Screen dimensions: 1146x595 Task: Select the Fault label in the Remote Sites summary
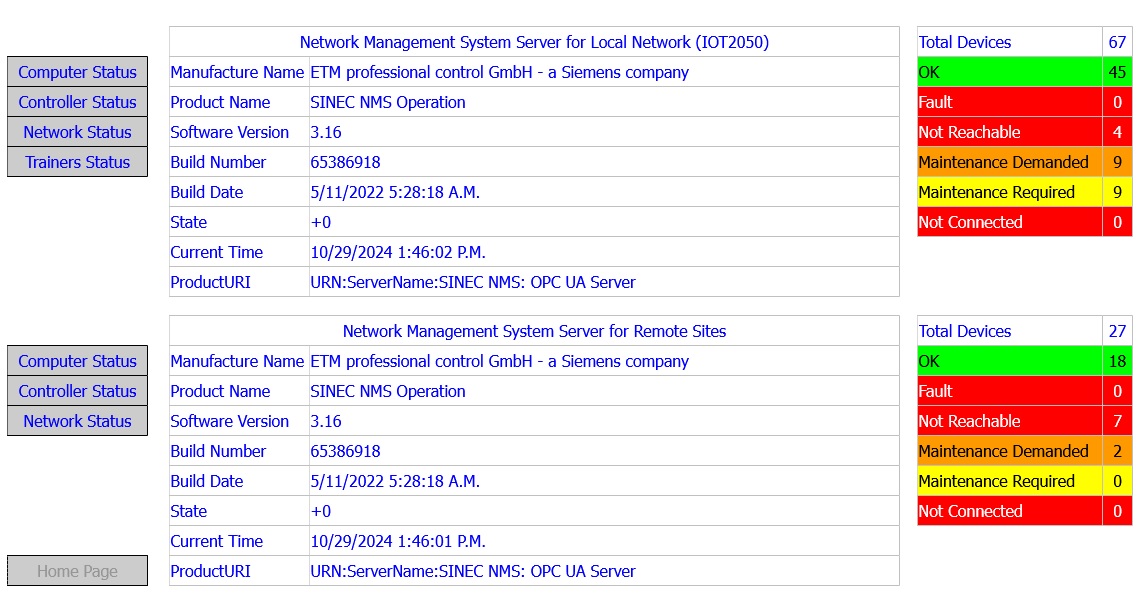(936, 391)
